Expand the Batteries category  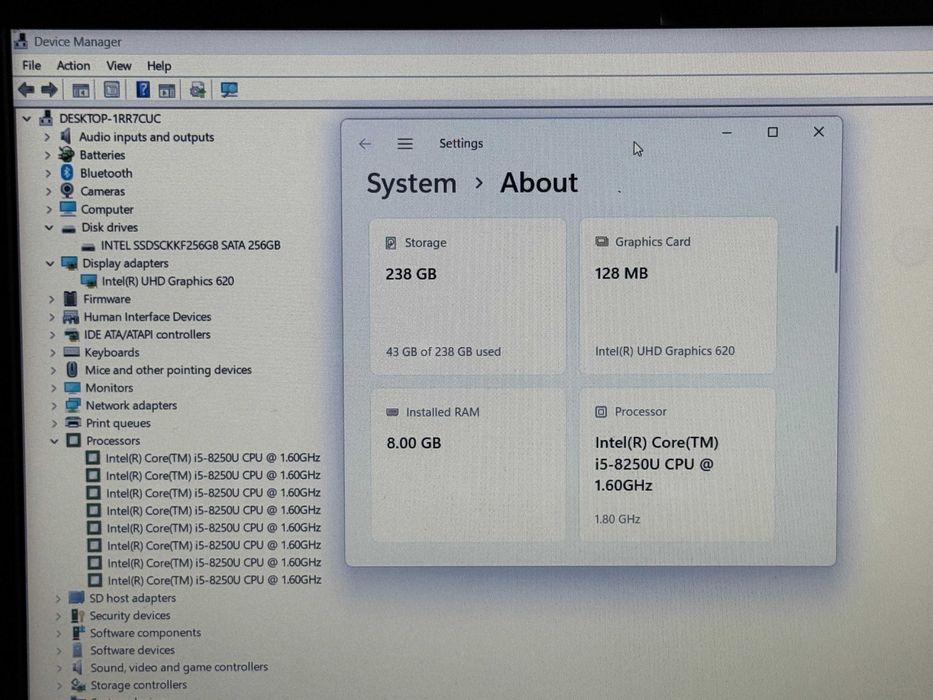click(x=48, y=155)
